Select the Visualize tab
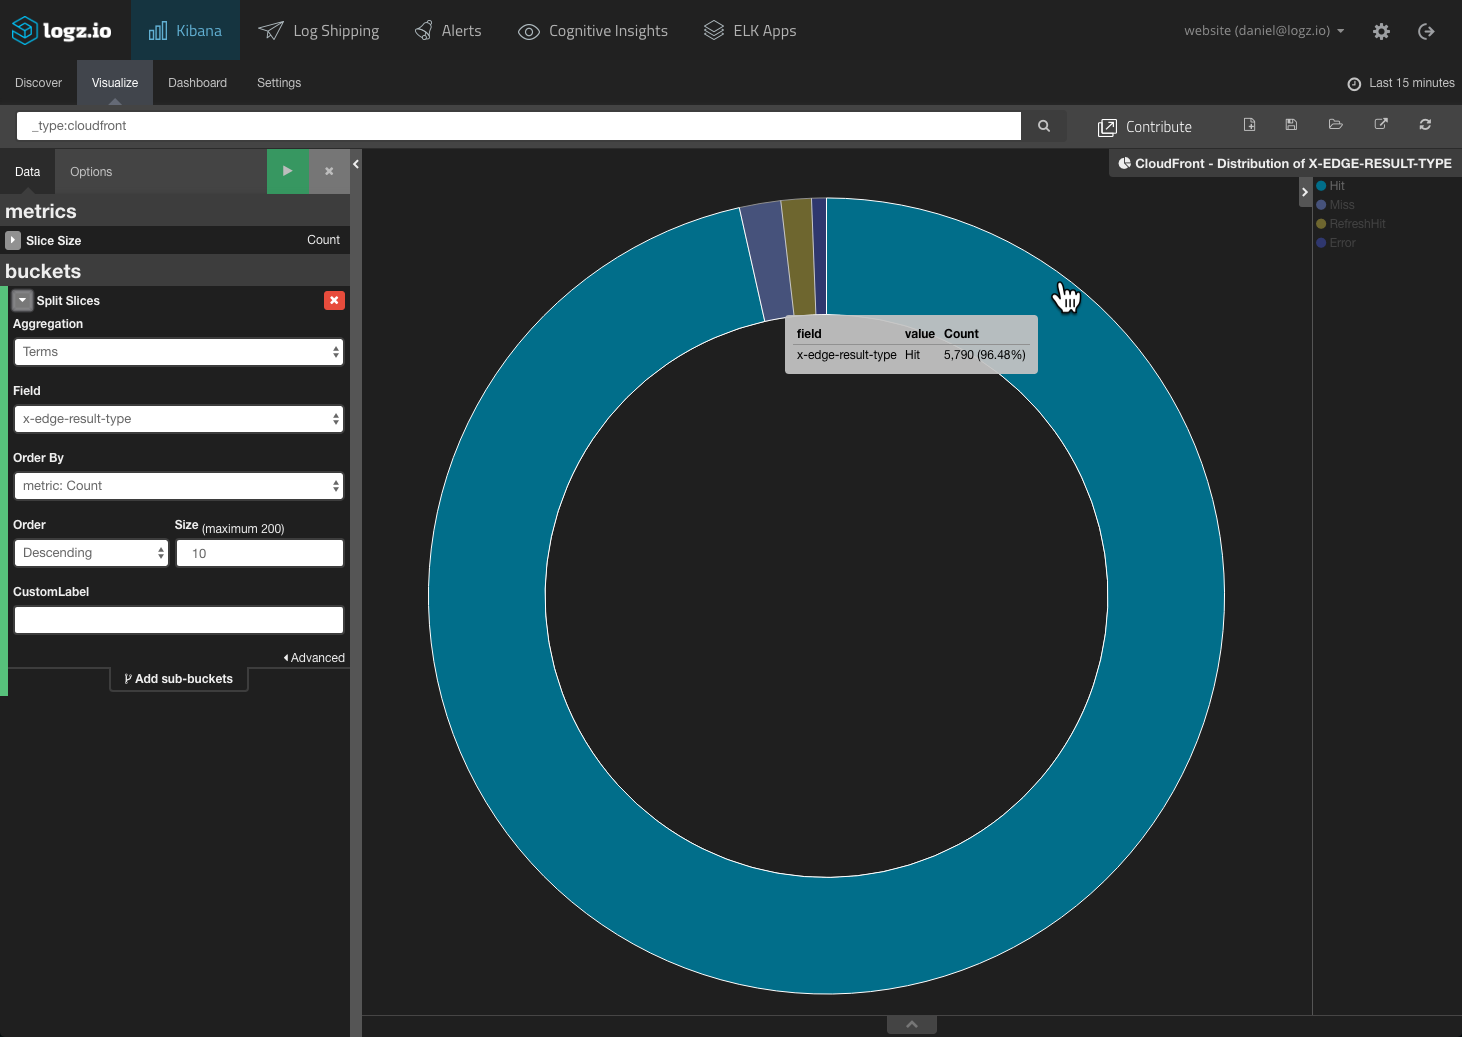The width and height of the screenshot is (1462, 1037). click(115, 83)
